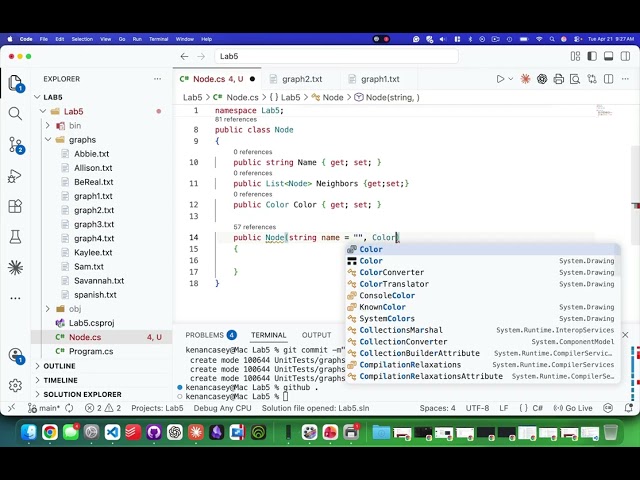Run the file with play button

[x=500, y=79]
